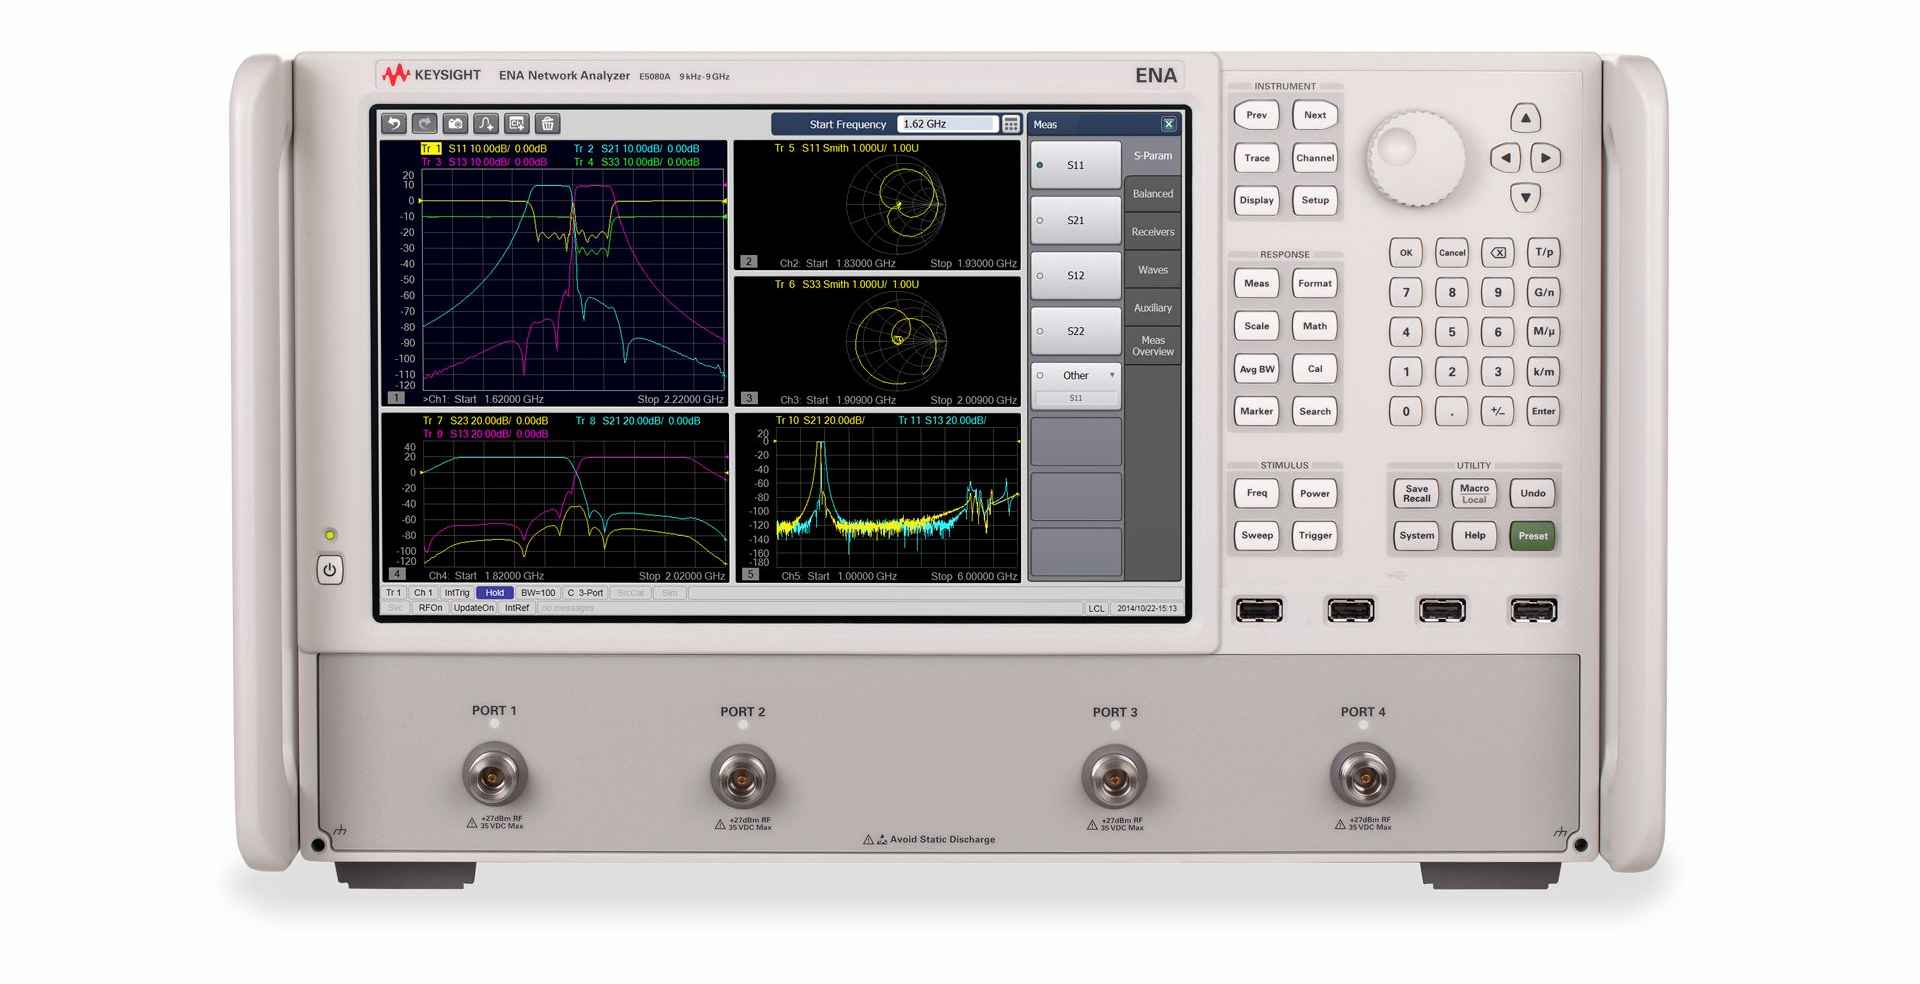Click the IntTrig status bar entry
1920x984 pixels.
[x=457, y=593]
